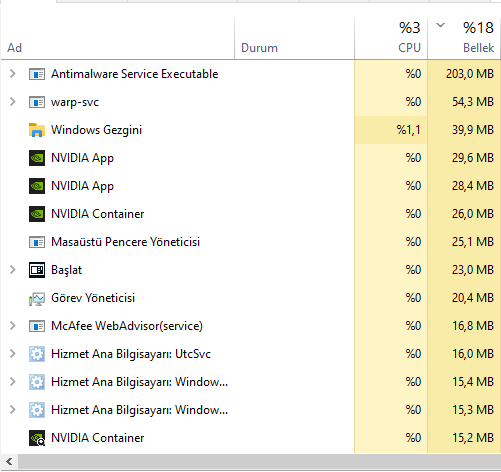501x472 pixels.
Task: Expand the warp-svc process group
Action: pos(12,102)
